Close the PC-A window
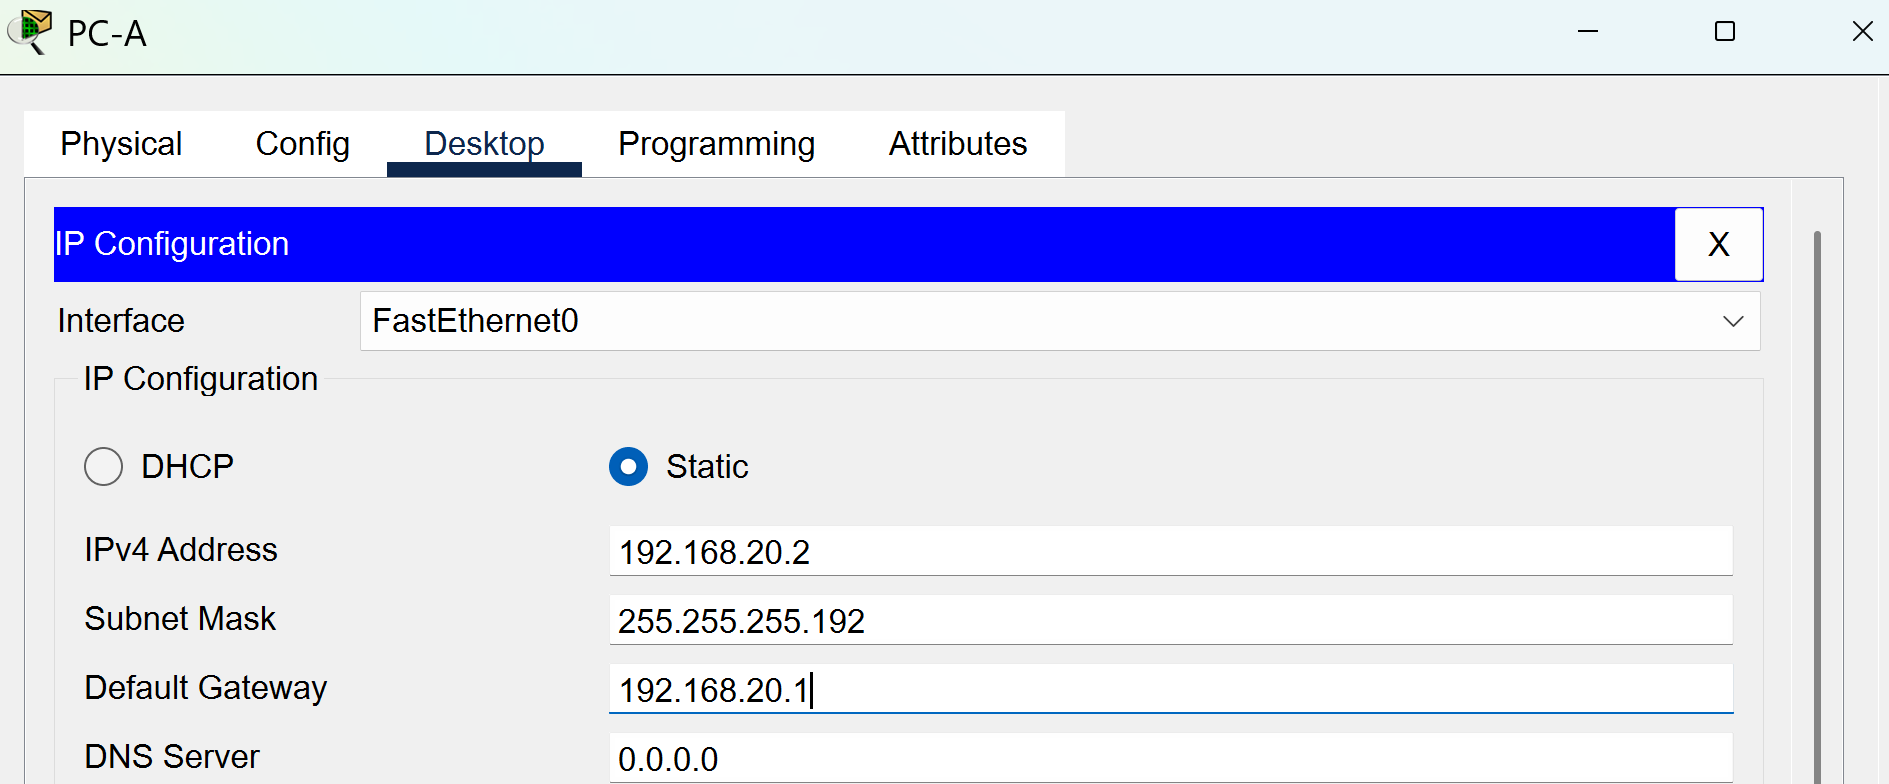Screen dimensions: 1889x784 coord(1862,32)
